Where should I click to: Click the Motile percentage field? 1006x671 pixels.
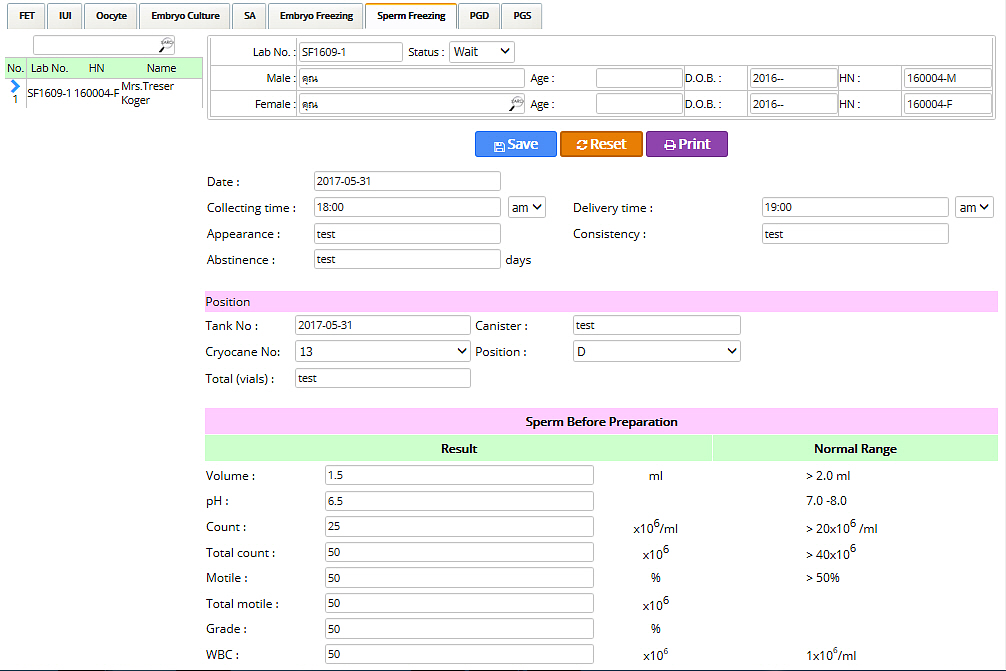pos(459,578)
